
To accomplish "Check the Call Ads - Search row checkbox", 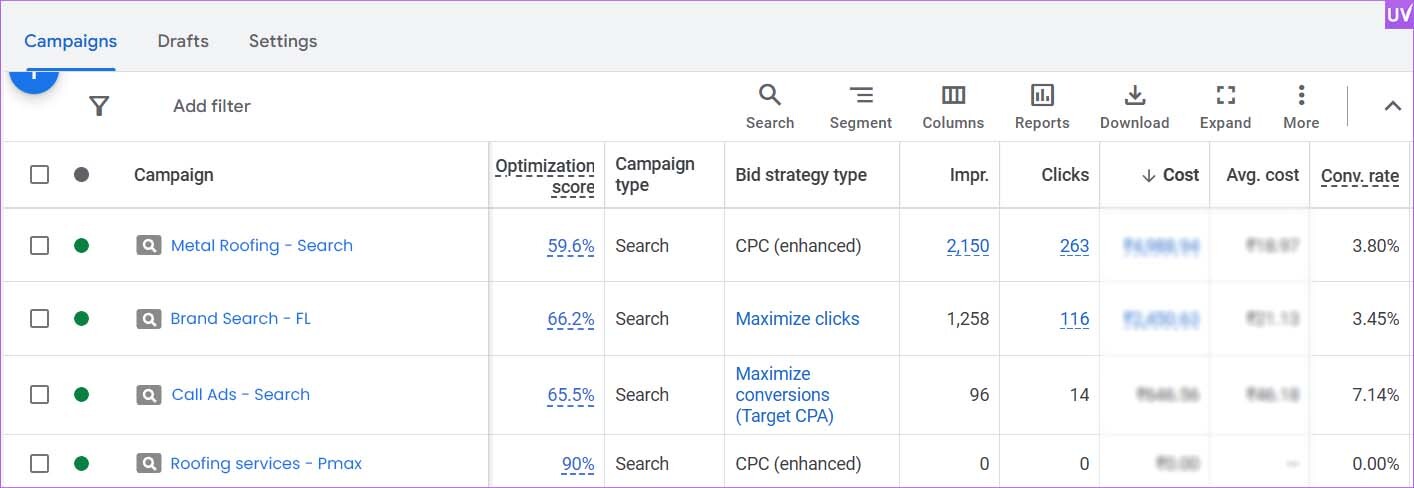I will [39, 395].
